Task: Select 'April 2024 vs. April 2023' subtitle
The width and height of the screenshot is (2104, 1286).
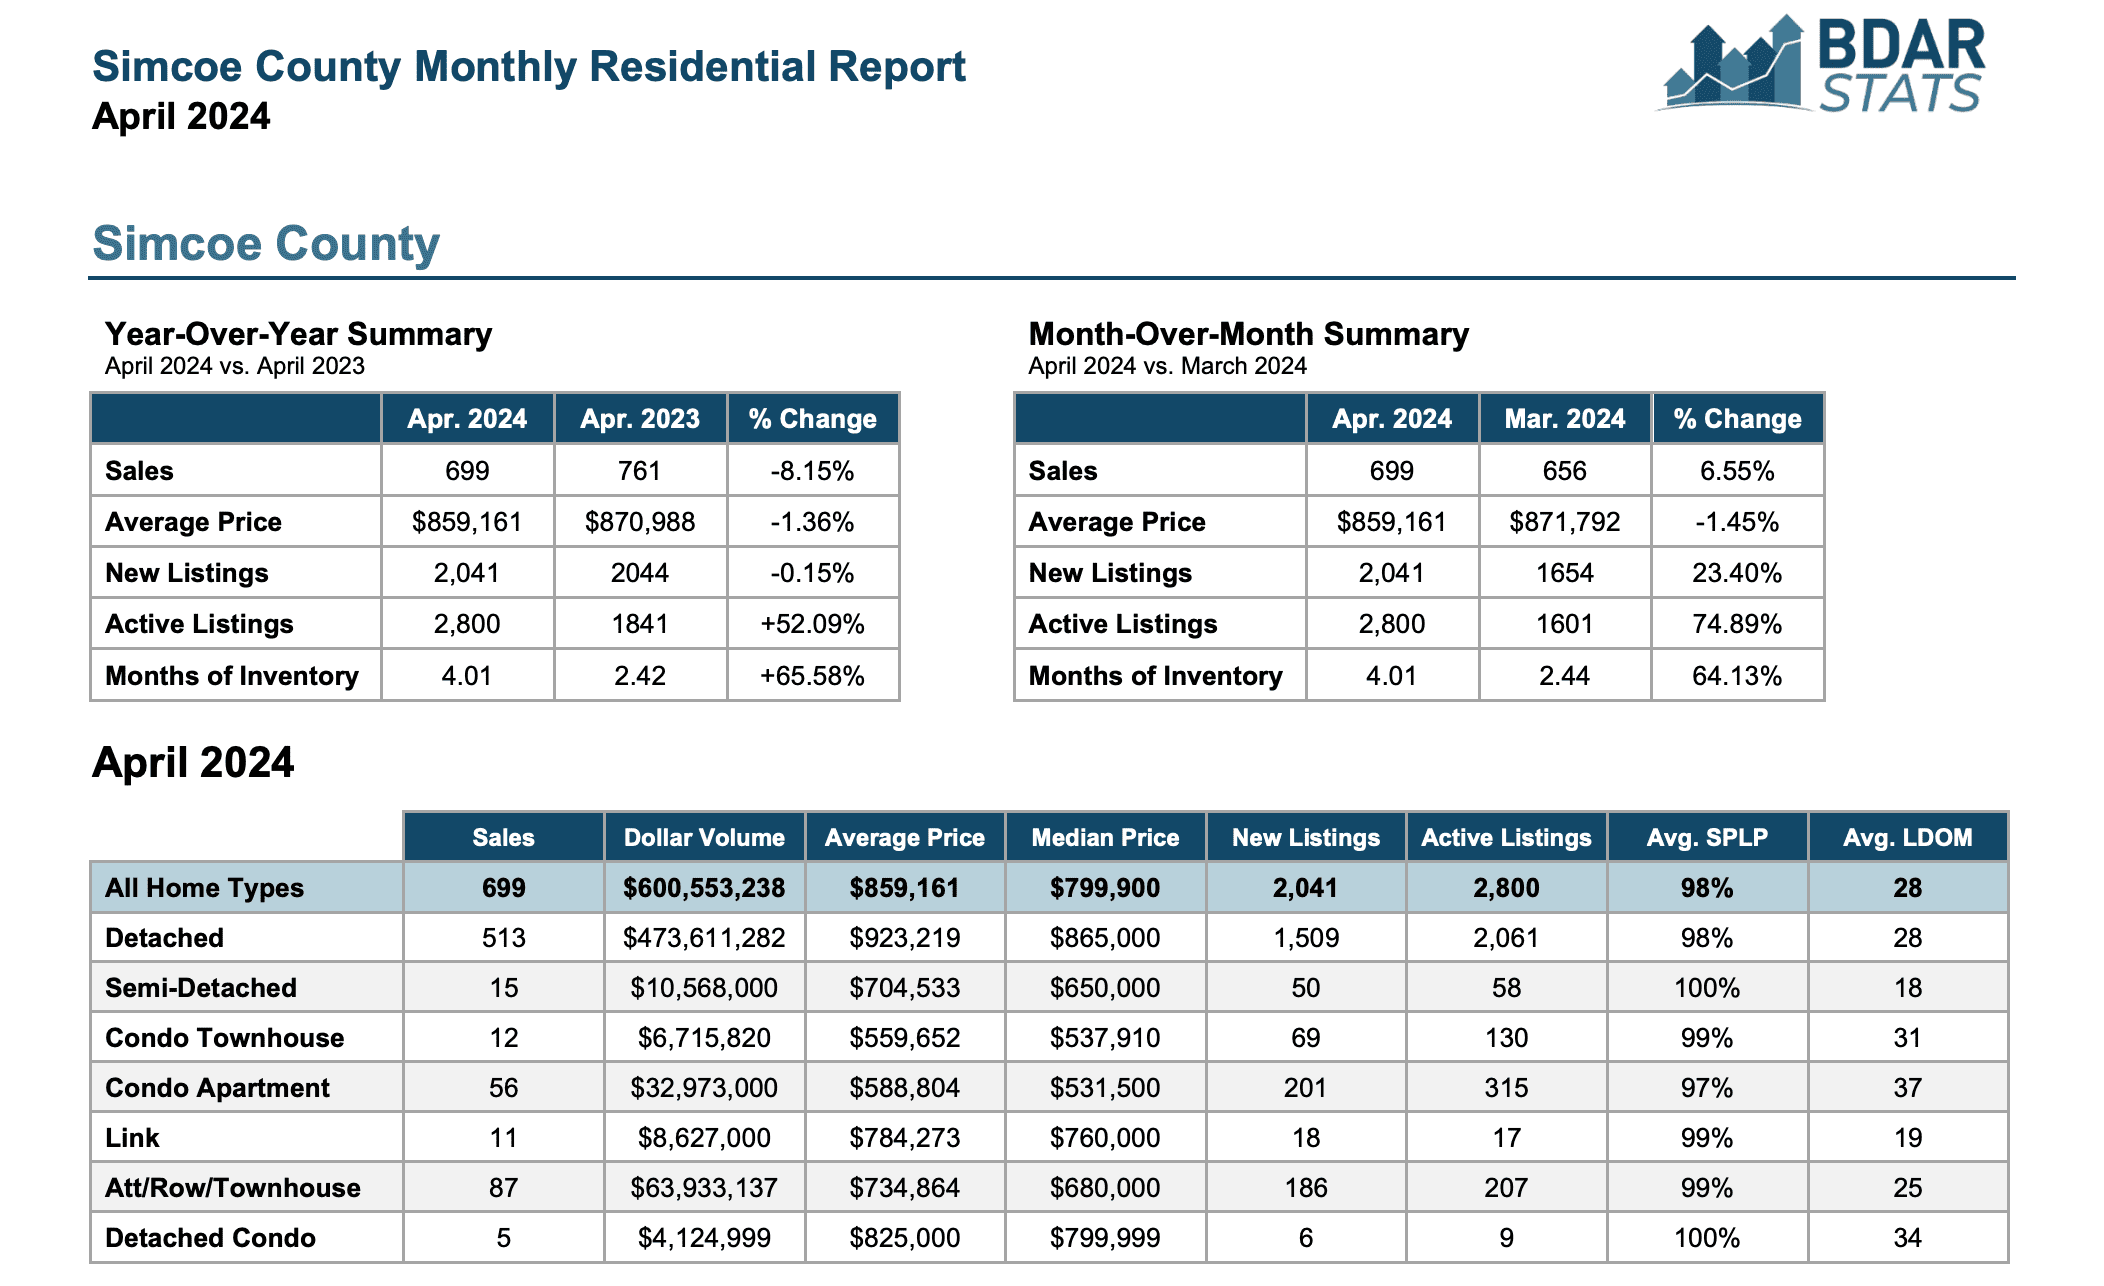Action: coord(235,366)
